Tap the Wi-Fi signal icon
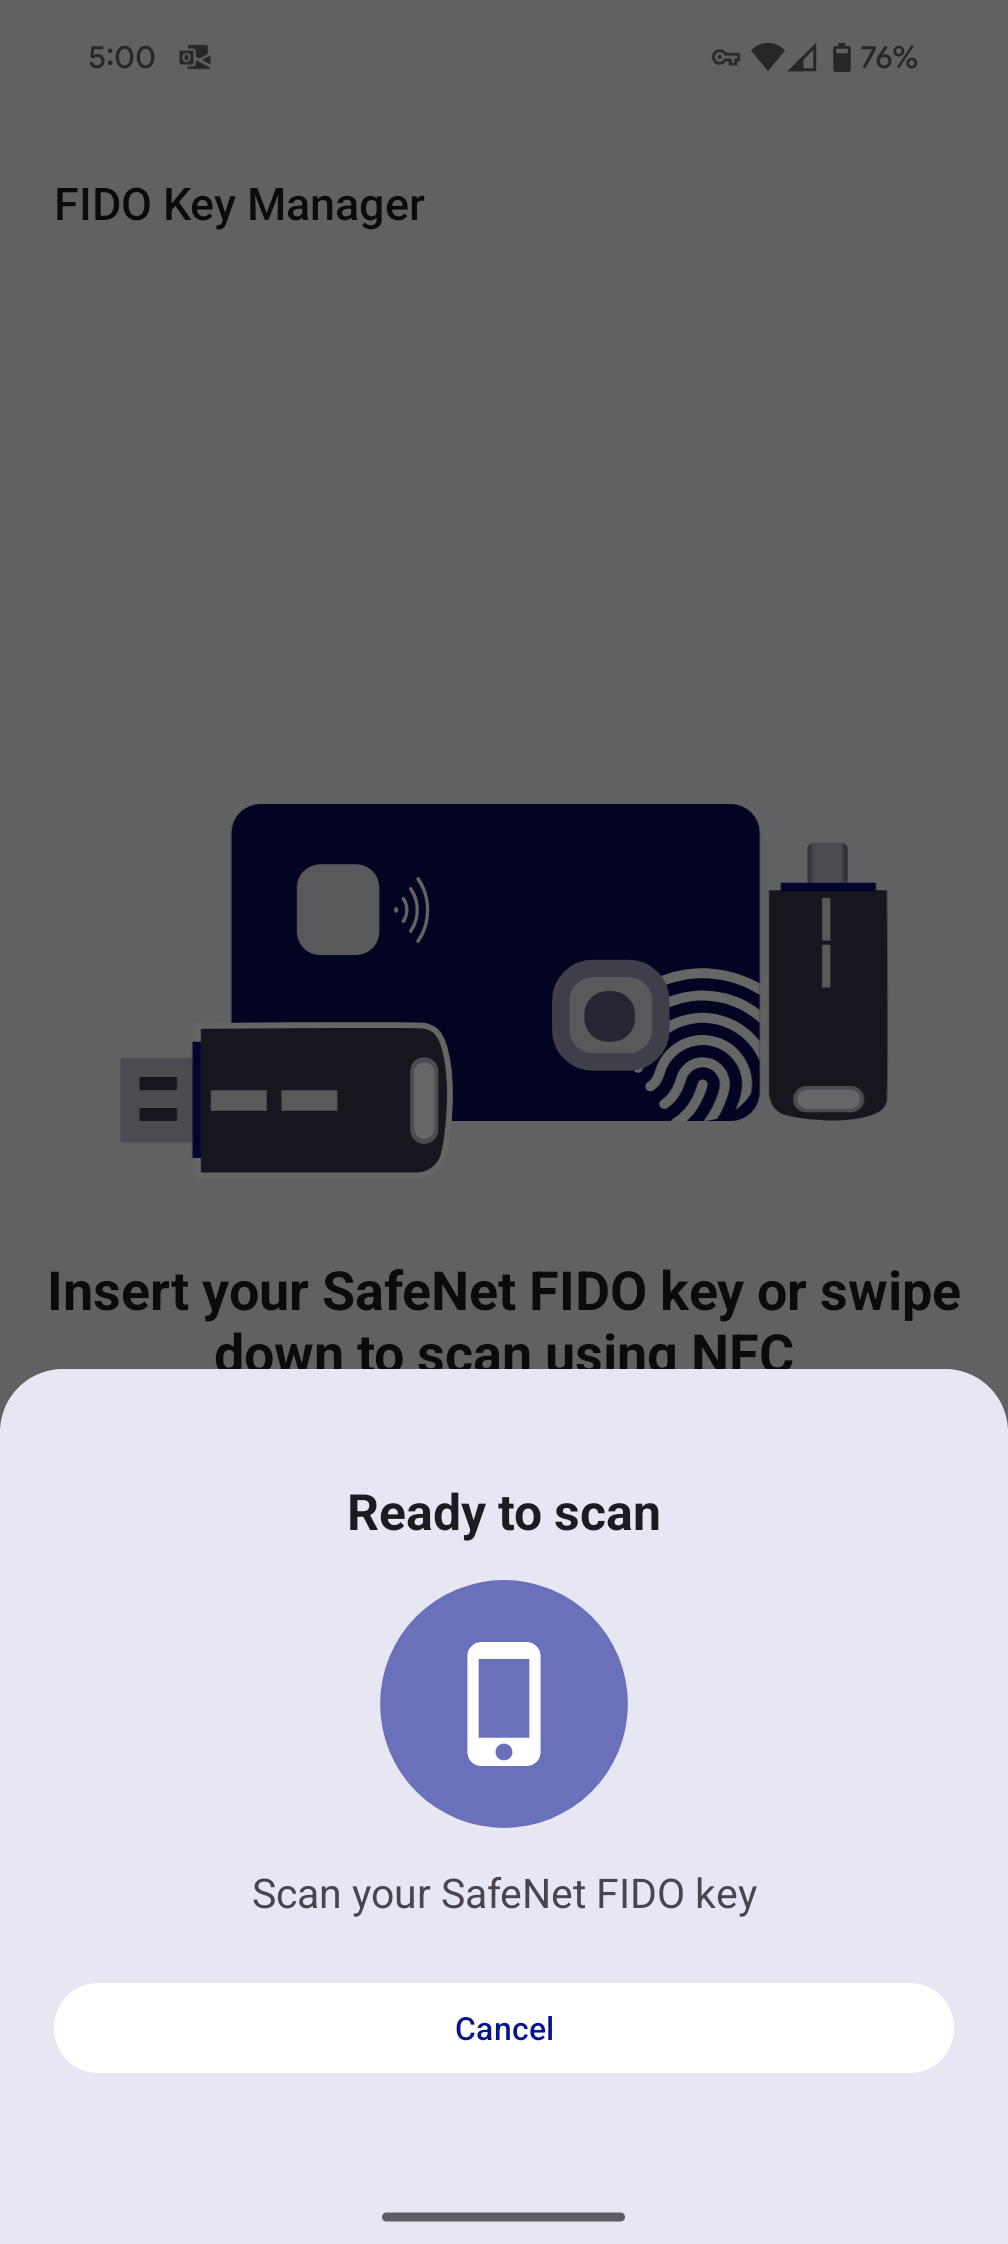This screenshot has width=1008, height=2244. pyautogui.click(x=768, y=57)
